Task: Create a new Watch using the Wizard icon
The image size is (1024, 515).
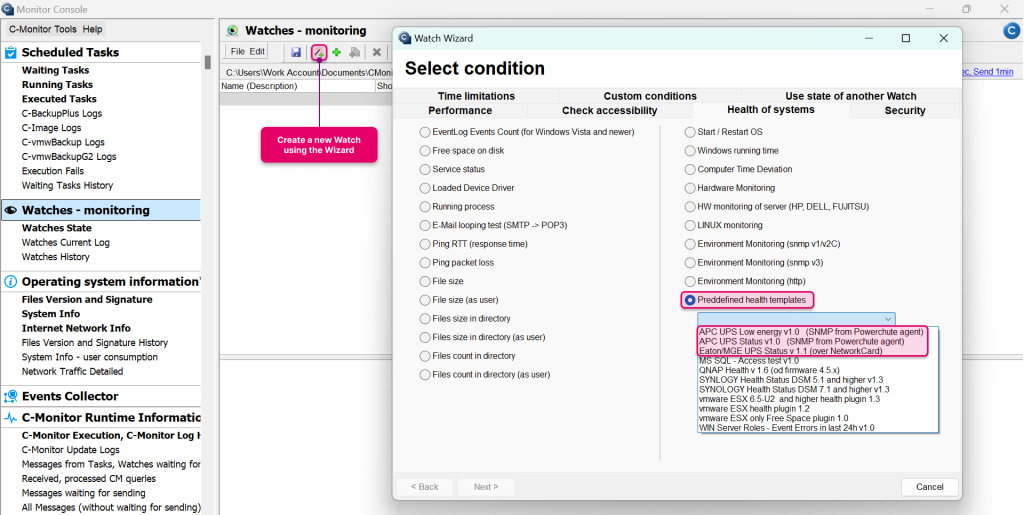Action: 318,52
